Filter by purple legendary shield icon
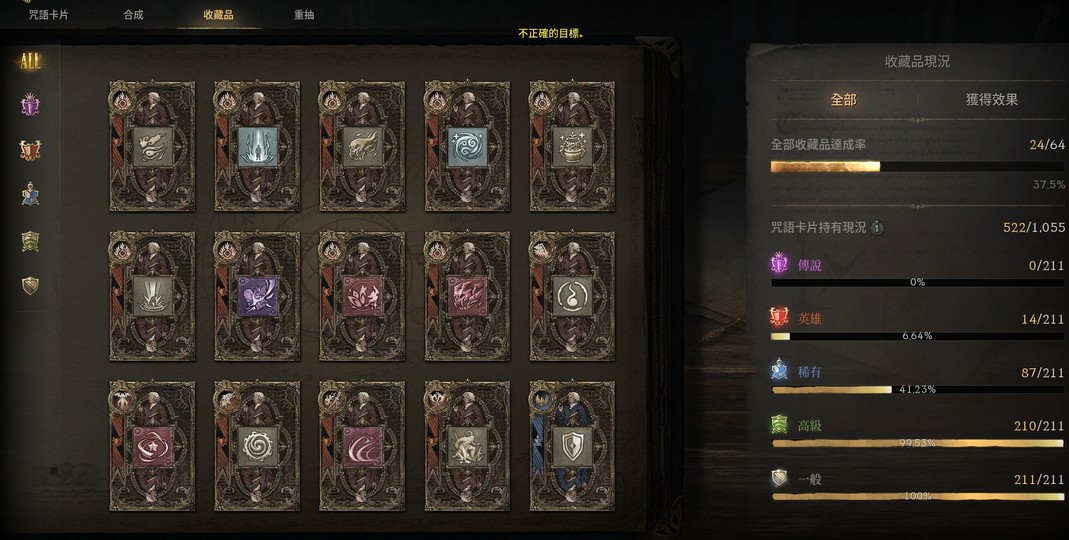Image resolution: width=1069 pixels, height=540 pixels. tap(30, 105)
